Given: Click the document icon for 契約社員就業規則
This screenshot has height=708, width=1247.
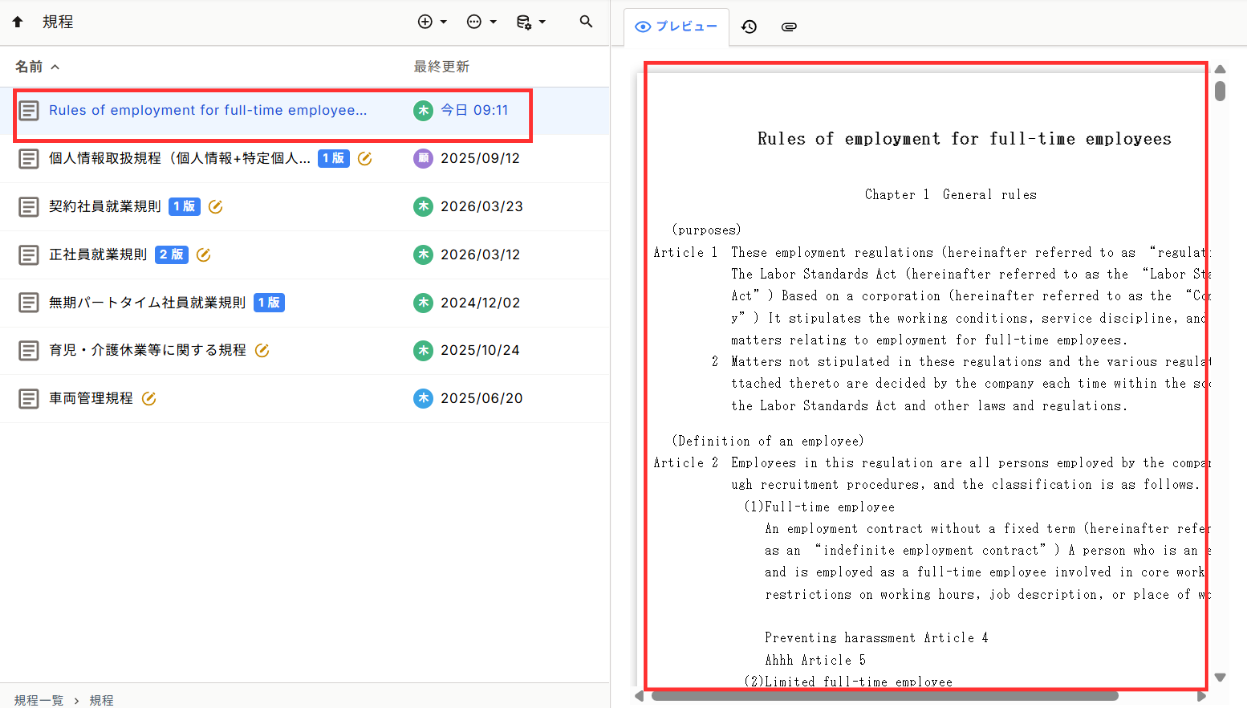Looking at the screenshot, I should [30, 207].
